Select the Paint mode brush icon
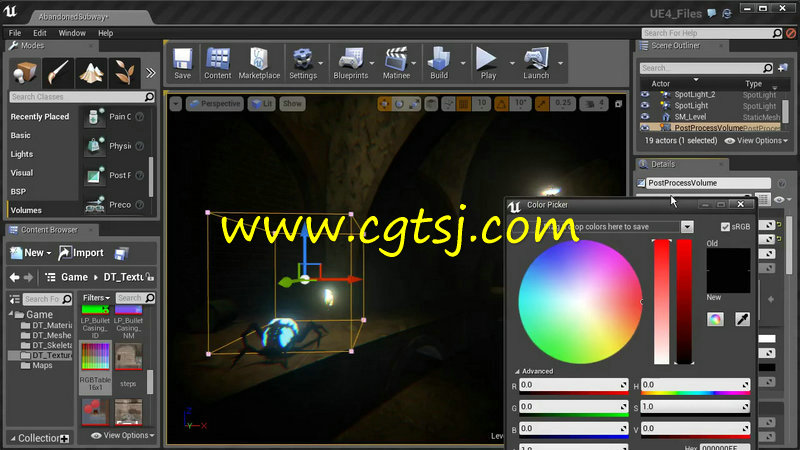800x450 pixels. pos(57,72)
